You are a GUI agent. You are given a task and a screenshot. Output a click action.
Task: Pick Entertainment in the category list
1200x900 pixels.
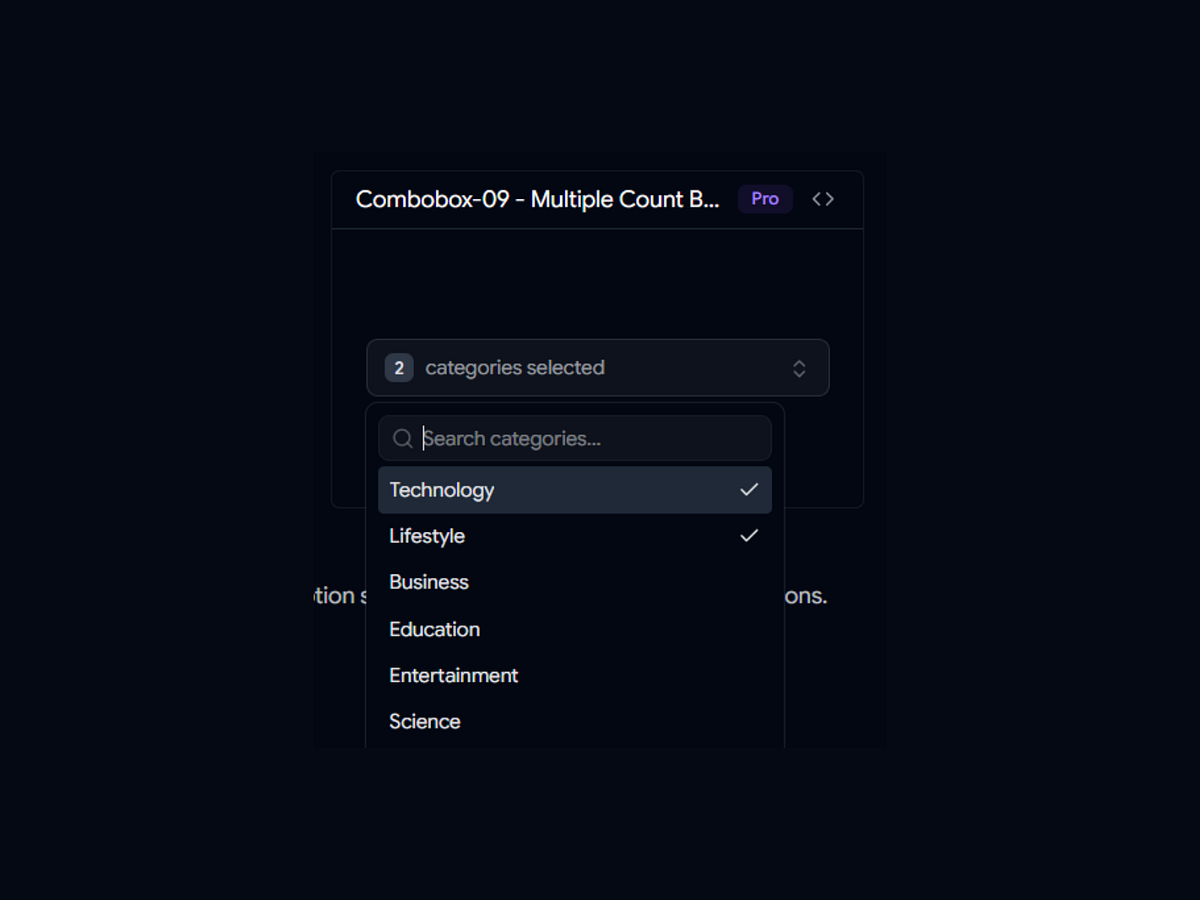tap(575, 675)
